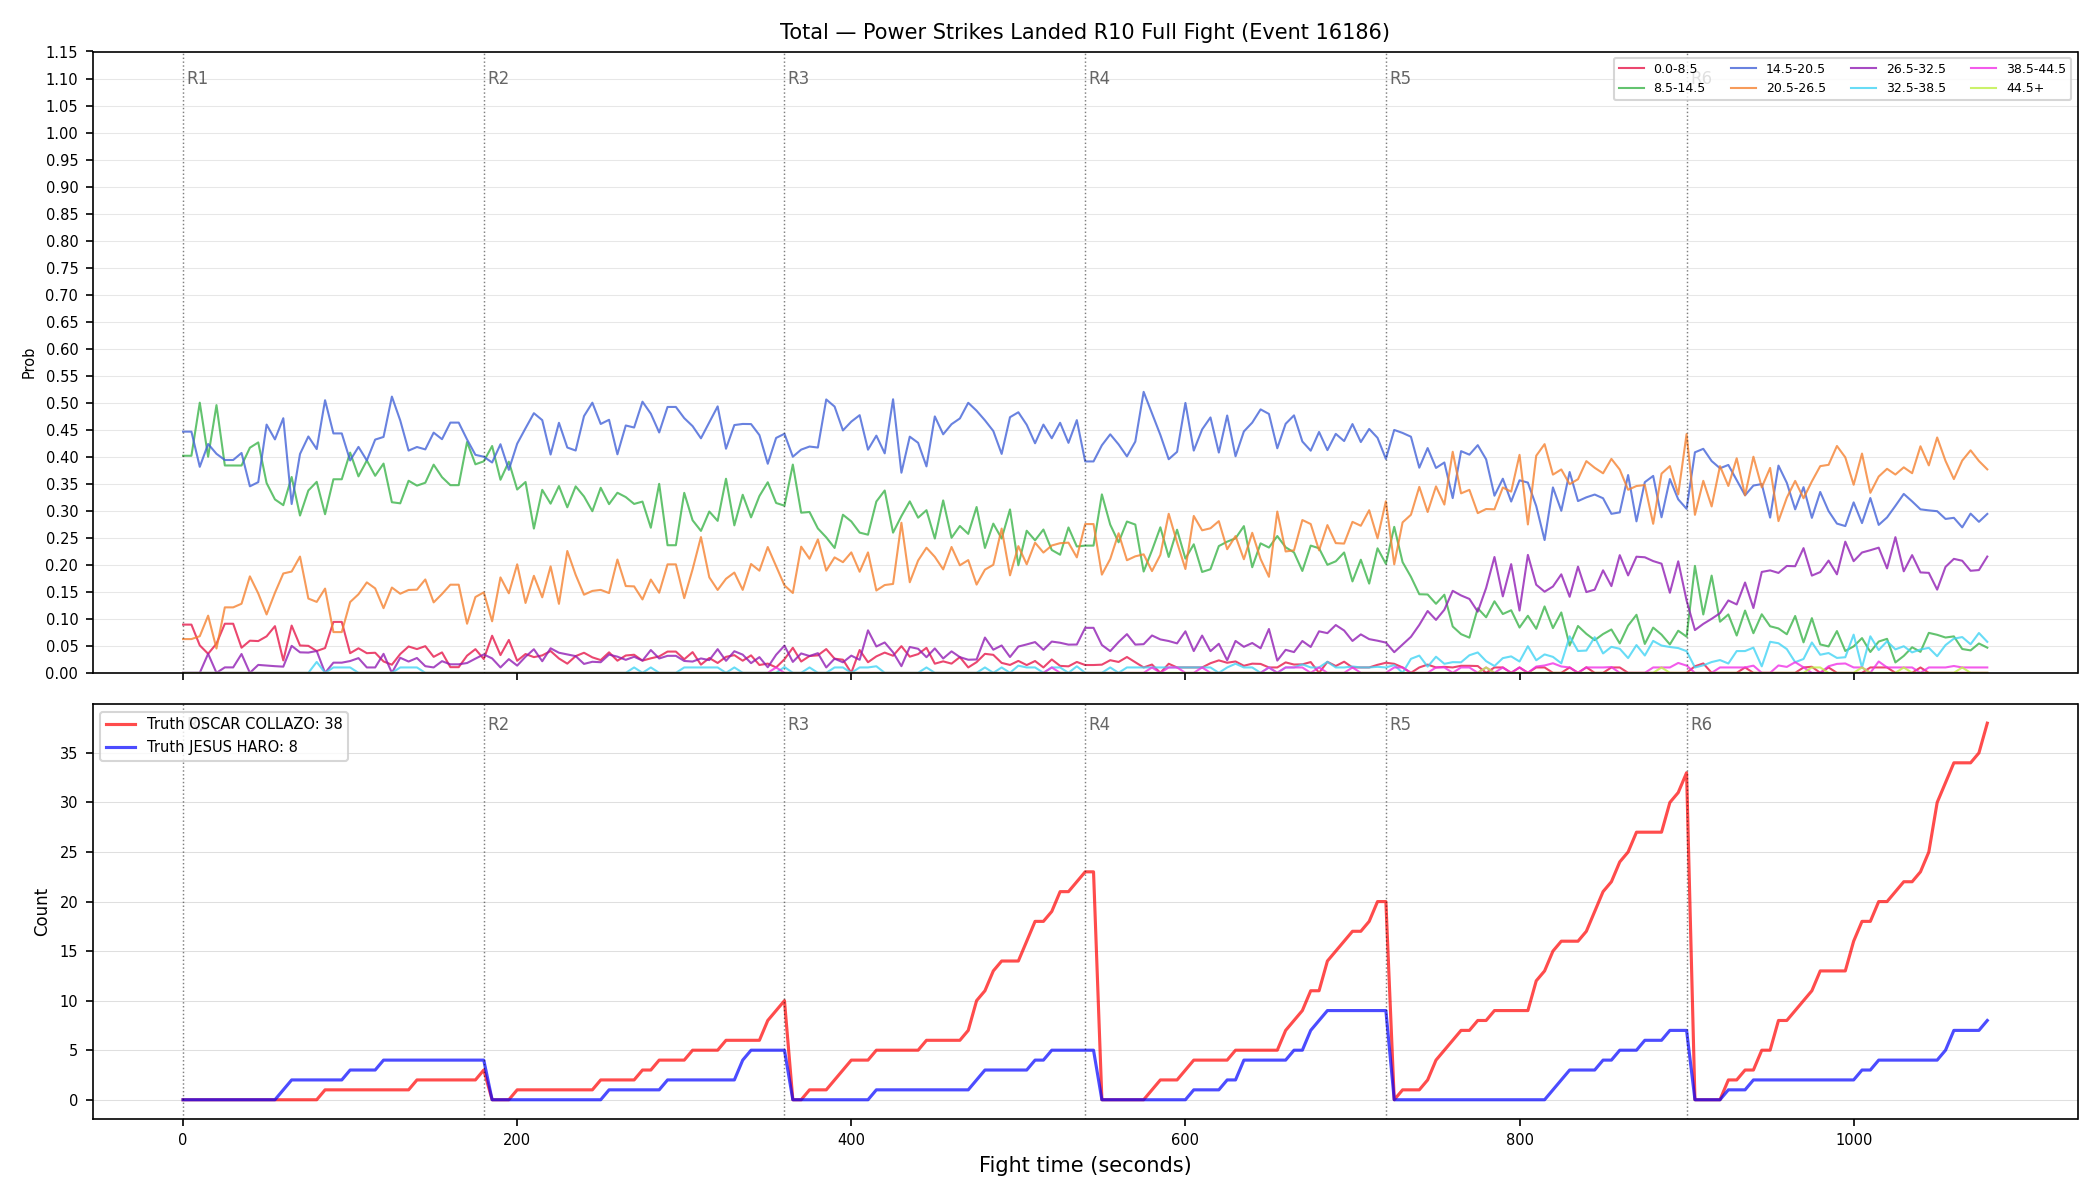This screenshot has height=1200, width=2100.
Task: Select the 20.5-26.5 legend label
Action: tap(1796, 88)
